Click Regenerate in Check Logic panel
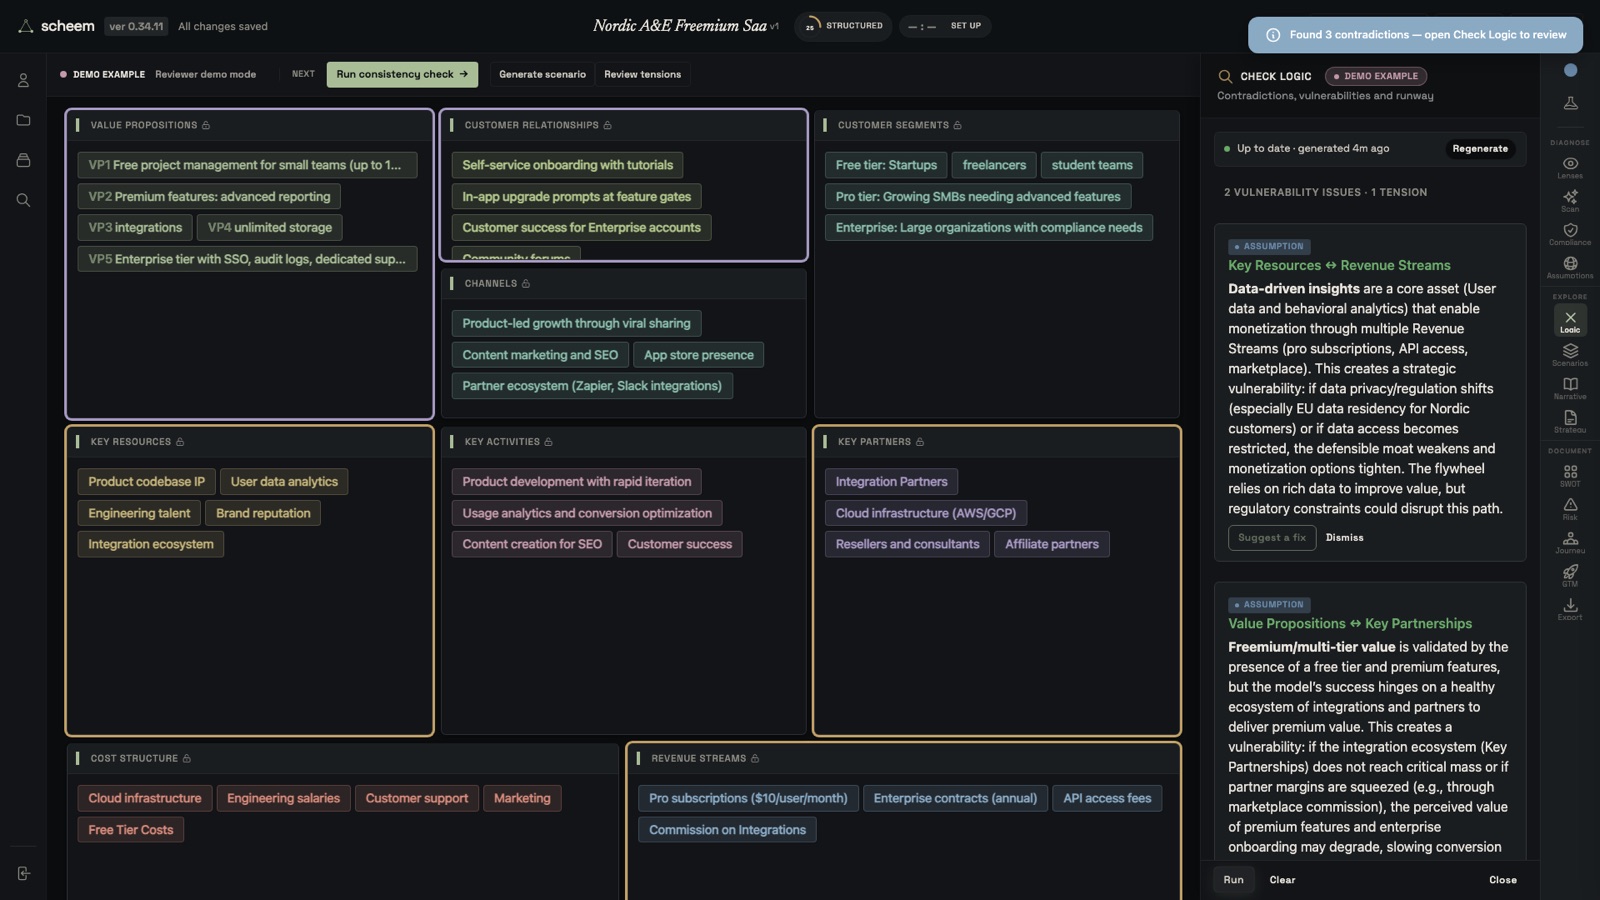The image size is (1600, 900). tap(1480, 149)
